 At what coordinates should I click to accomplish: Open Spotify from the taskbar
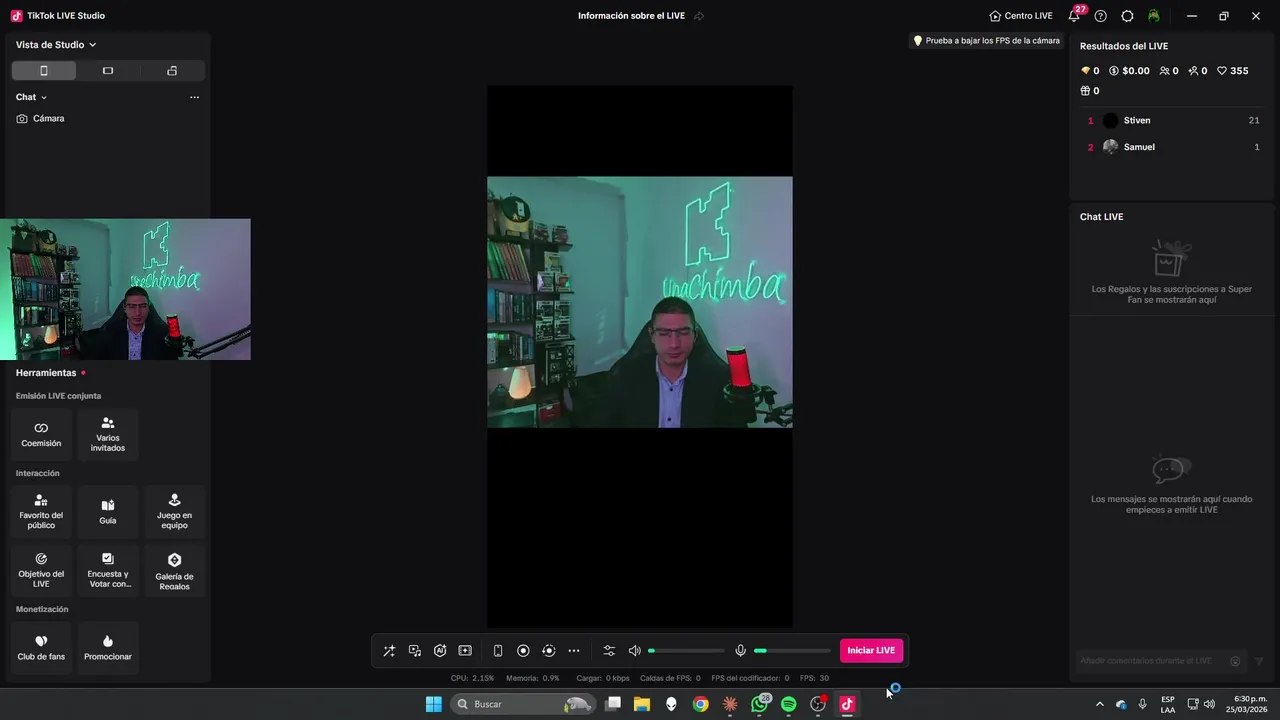788,704
